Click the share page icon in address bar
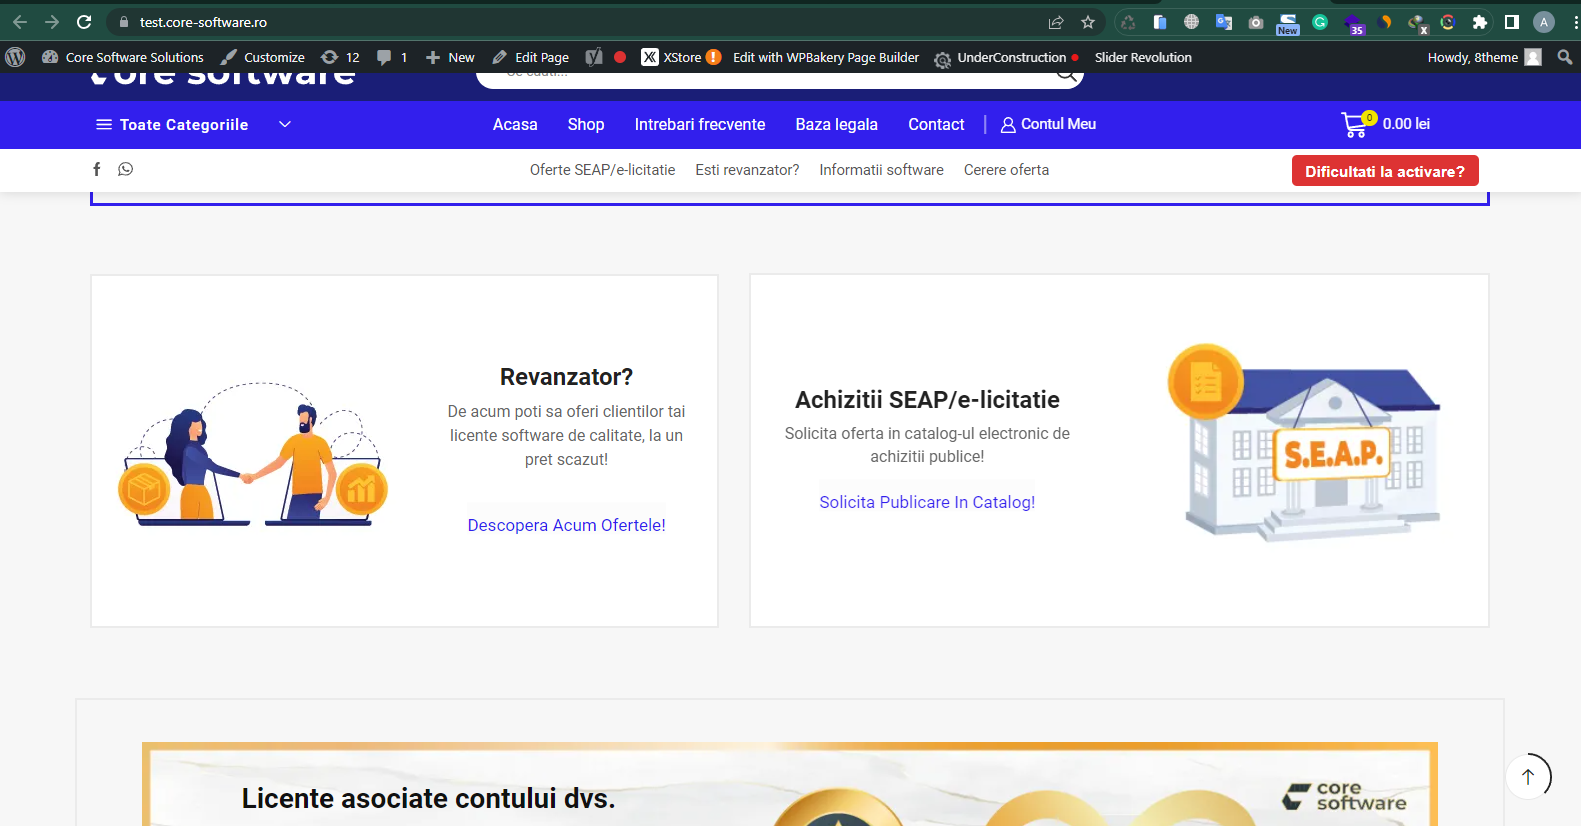Screen dimensions: 1581x826 [x=1056, y=22]
